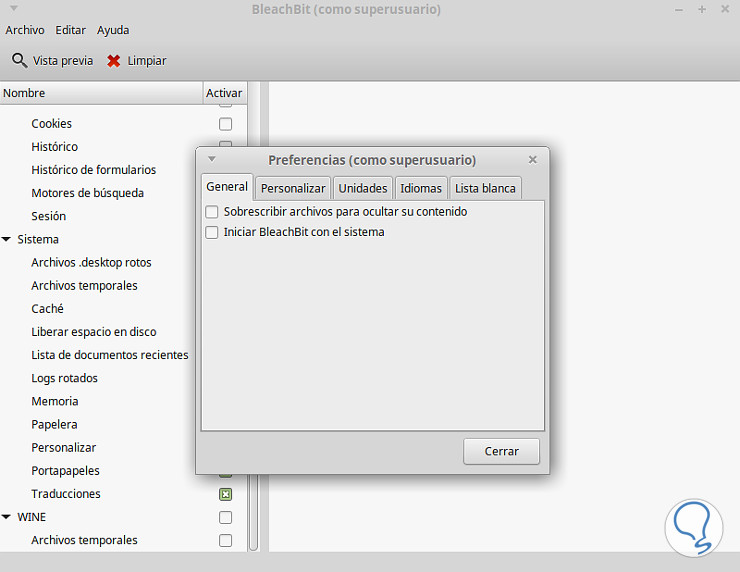Screen dimensions: 740x572
Task: Click the Activar column header
Action: (225, 93)
